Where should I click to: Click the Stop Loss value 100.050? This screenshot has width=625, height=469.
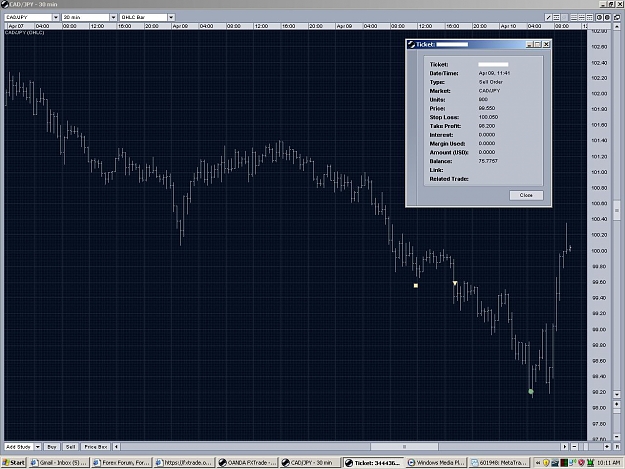(x=488, y=117)
